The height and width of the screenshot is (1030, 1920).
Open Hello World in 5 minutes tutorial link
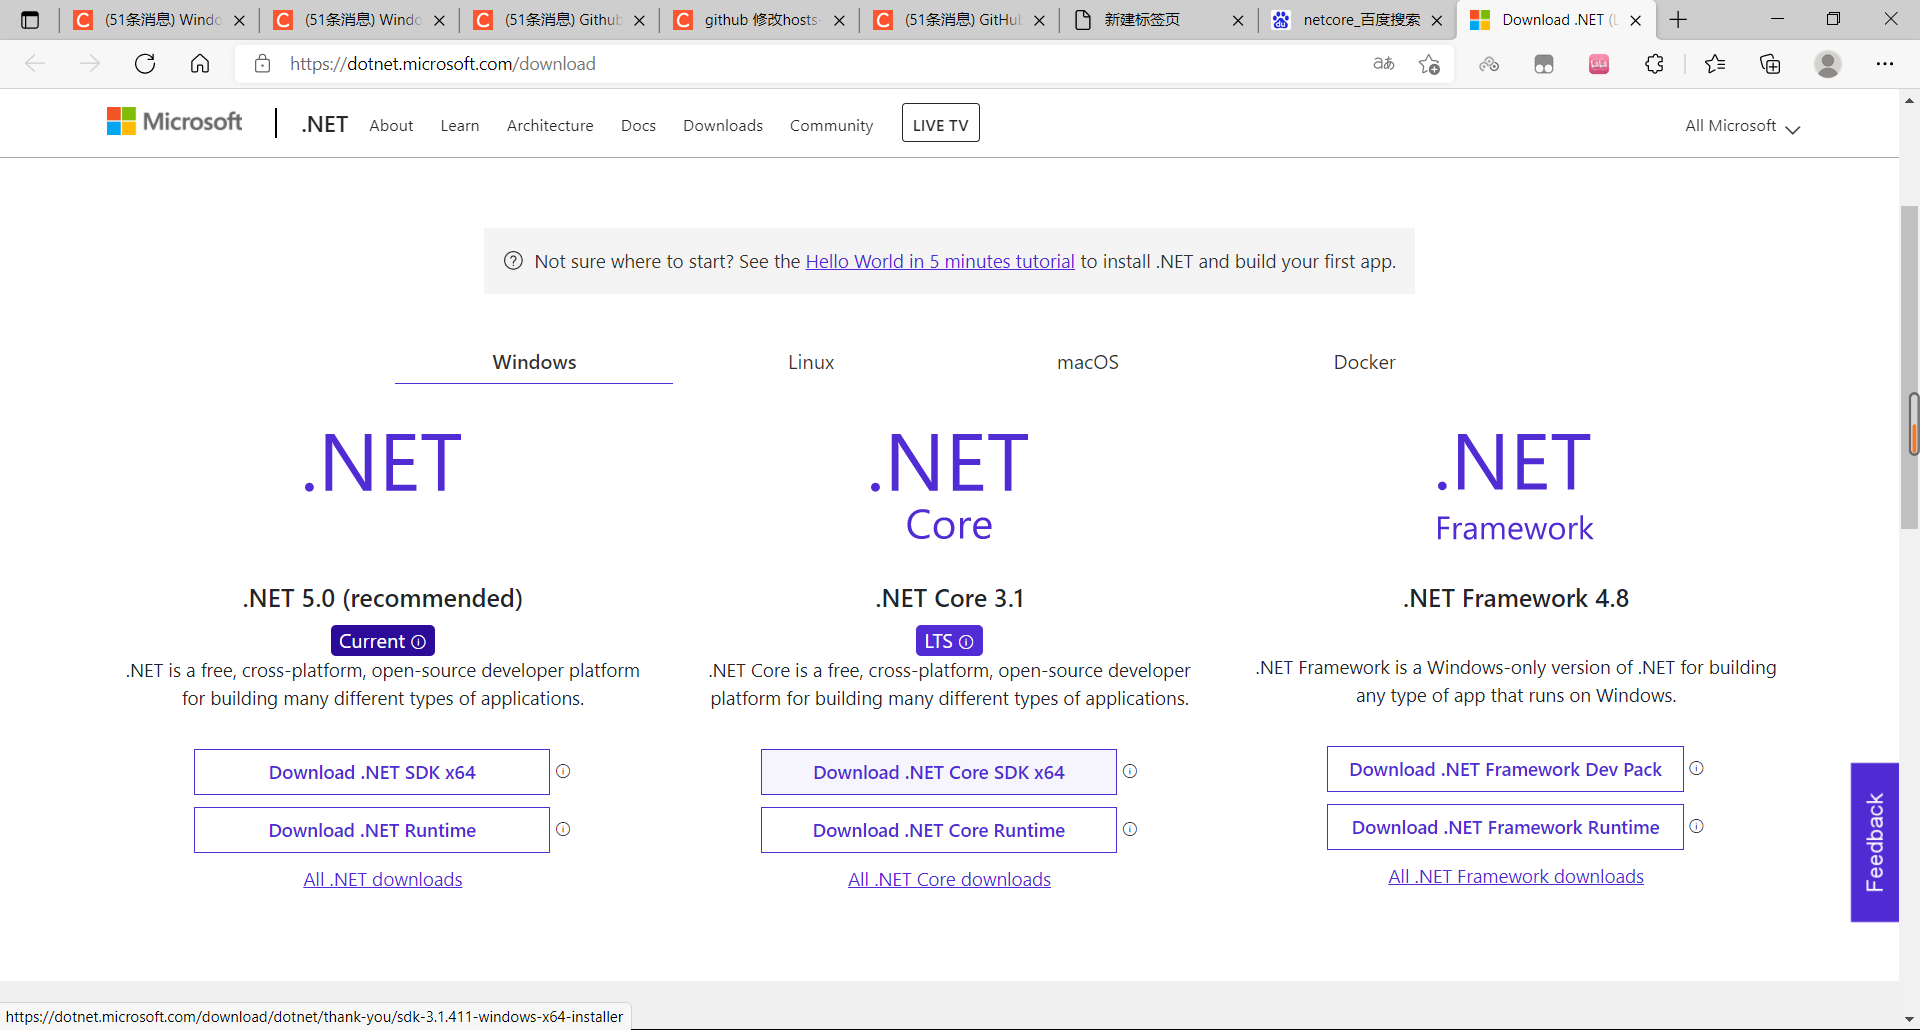940,262
